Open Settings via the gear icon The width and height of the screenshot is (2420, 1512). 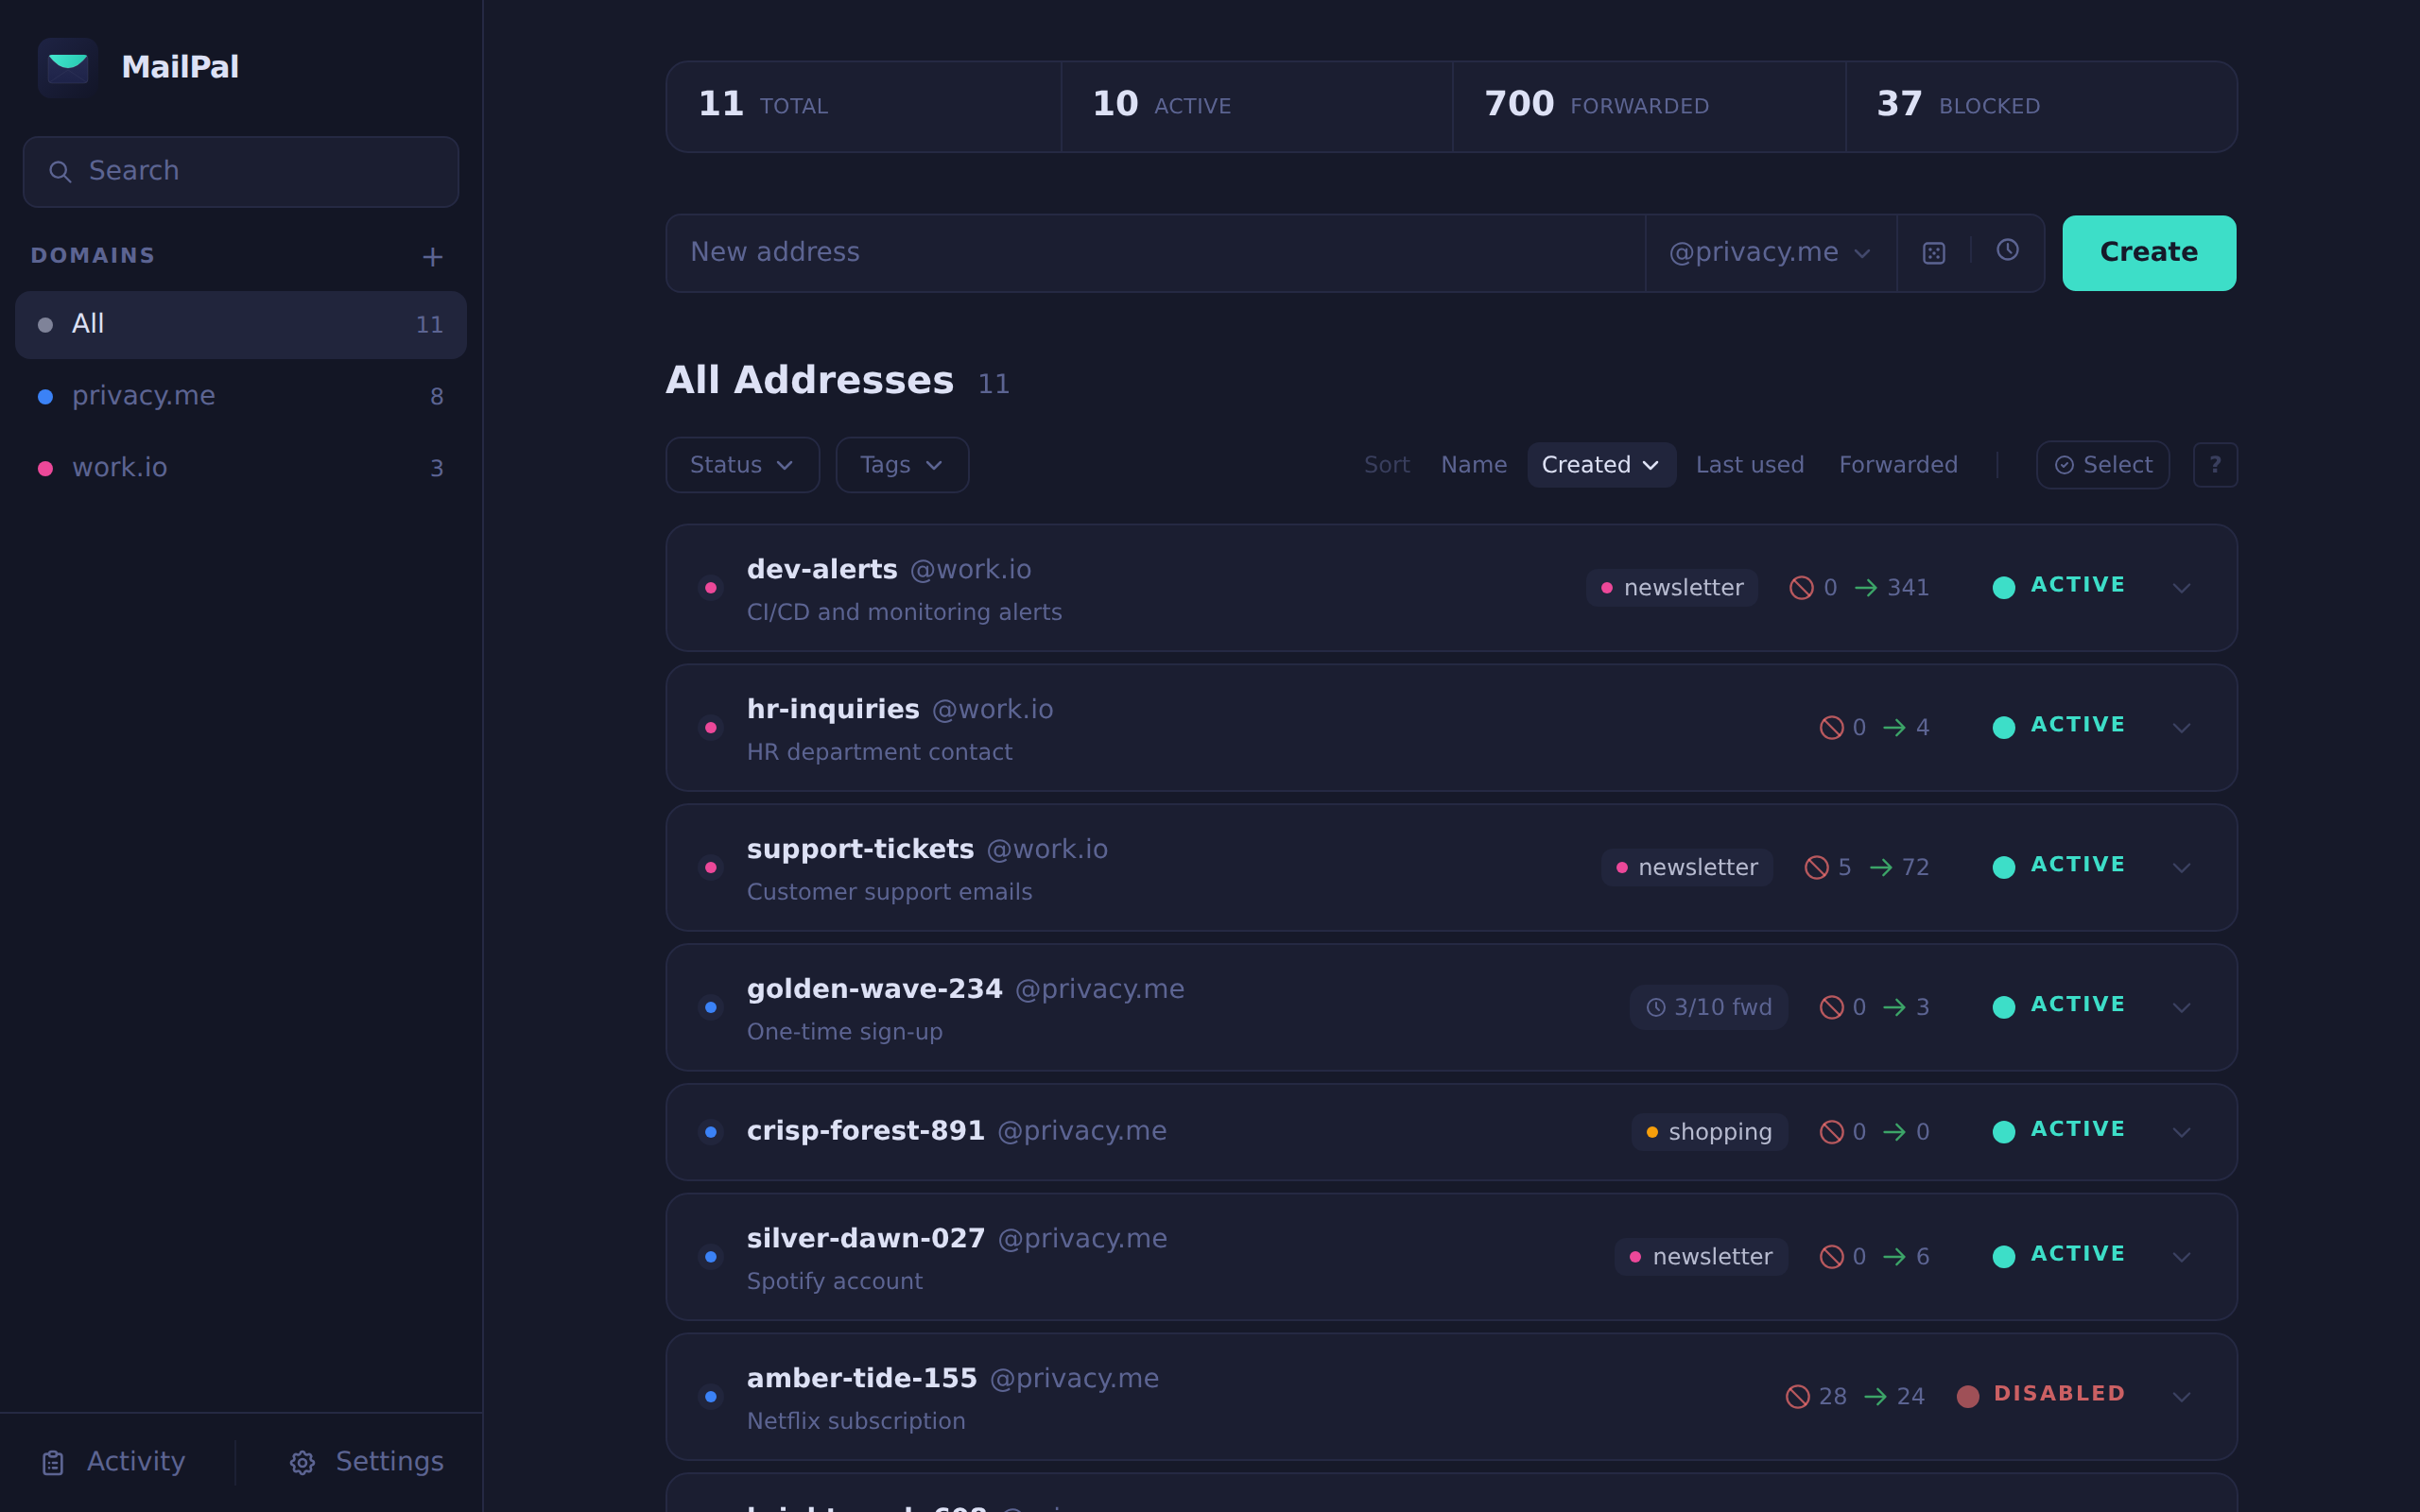click(x=300, y=1461)
